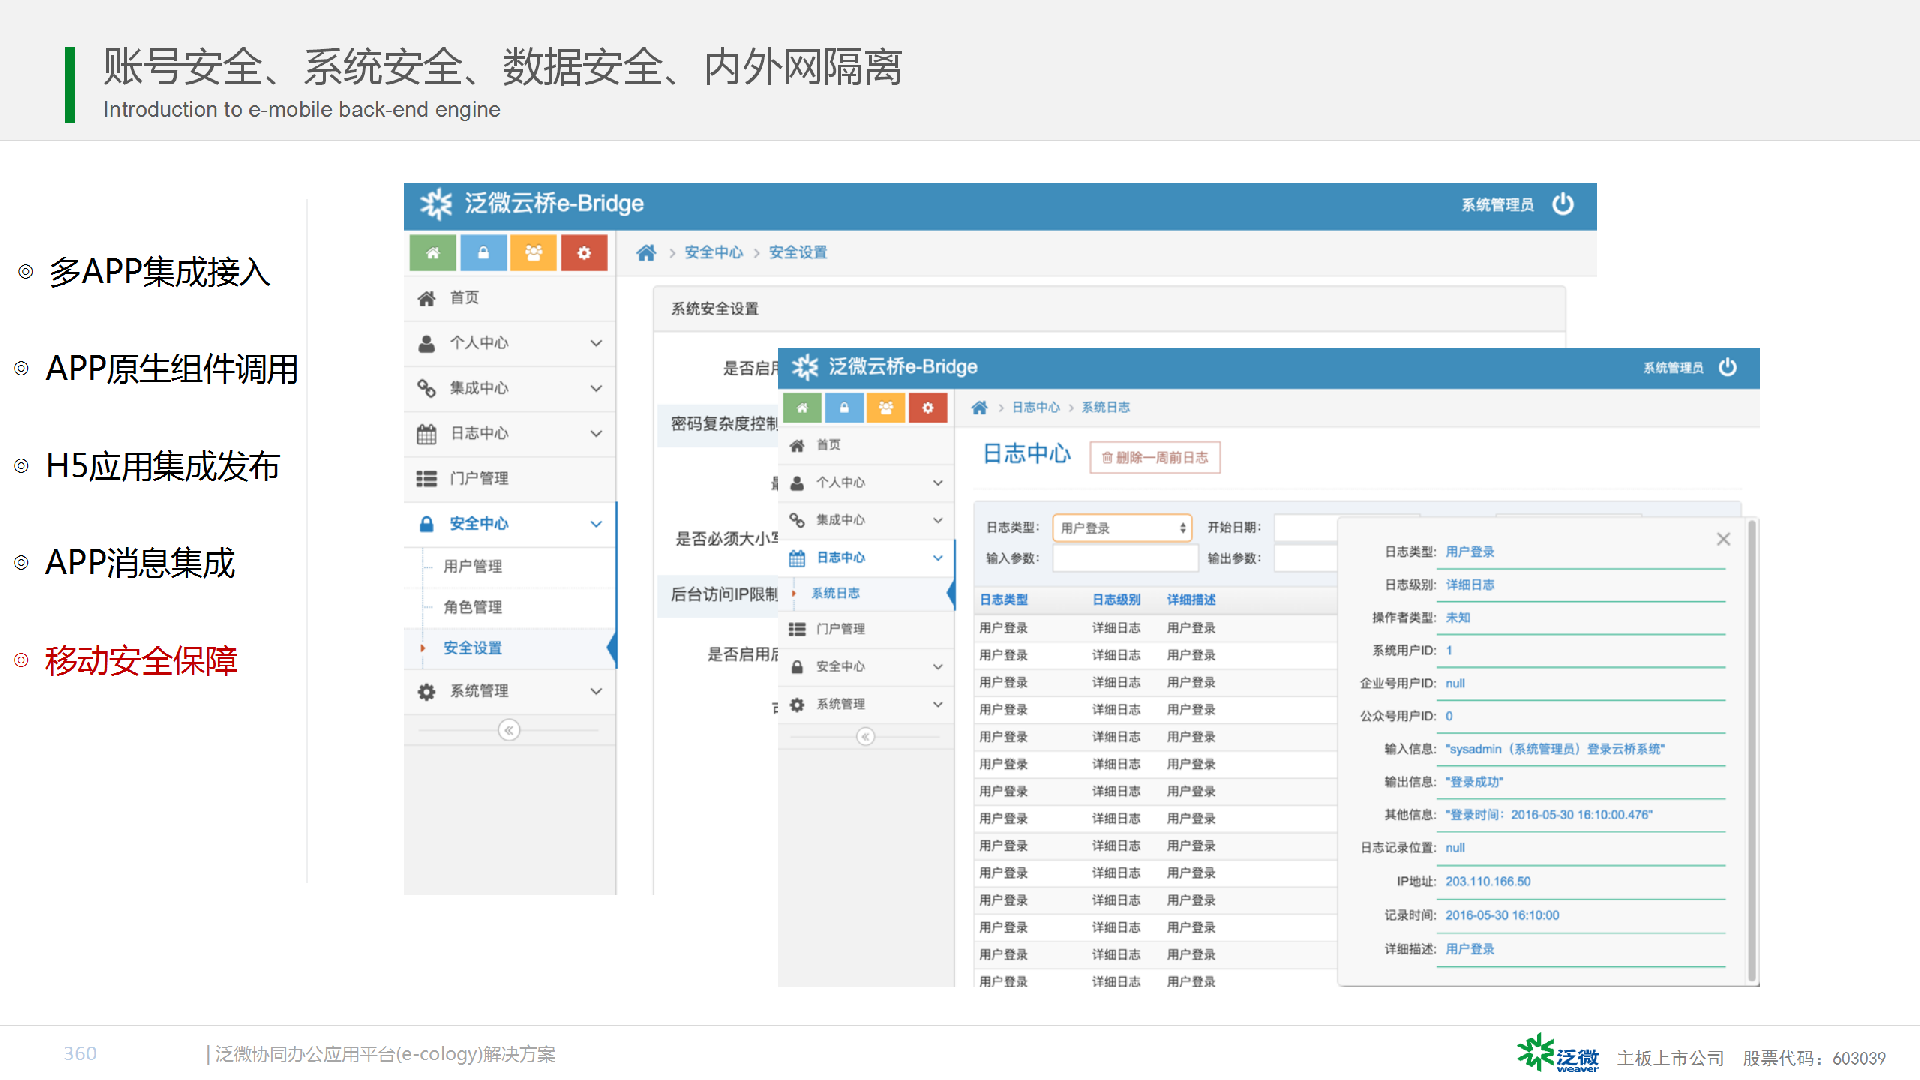Viewport: 1920px width, 1080px height.
Task: Click green home button in front window toolbar
Action: (802, 408)
